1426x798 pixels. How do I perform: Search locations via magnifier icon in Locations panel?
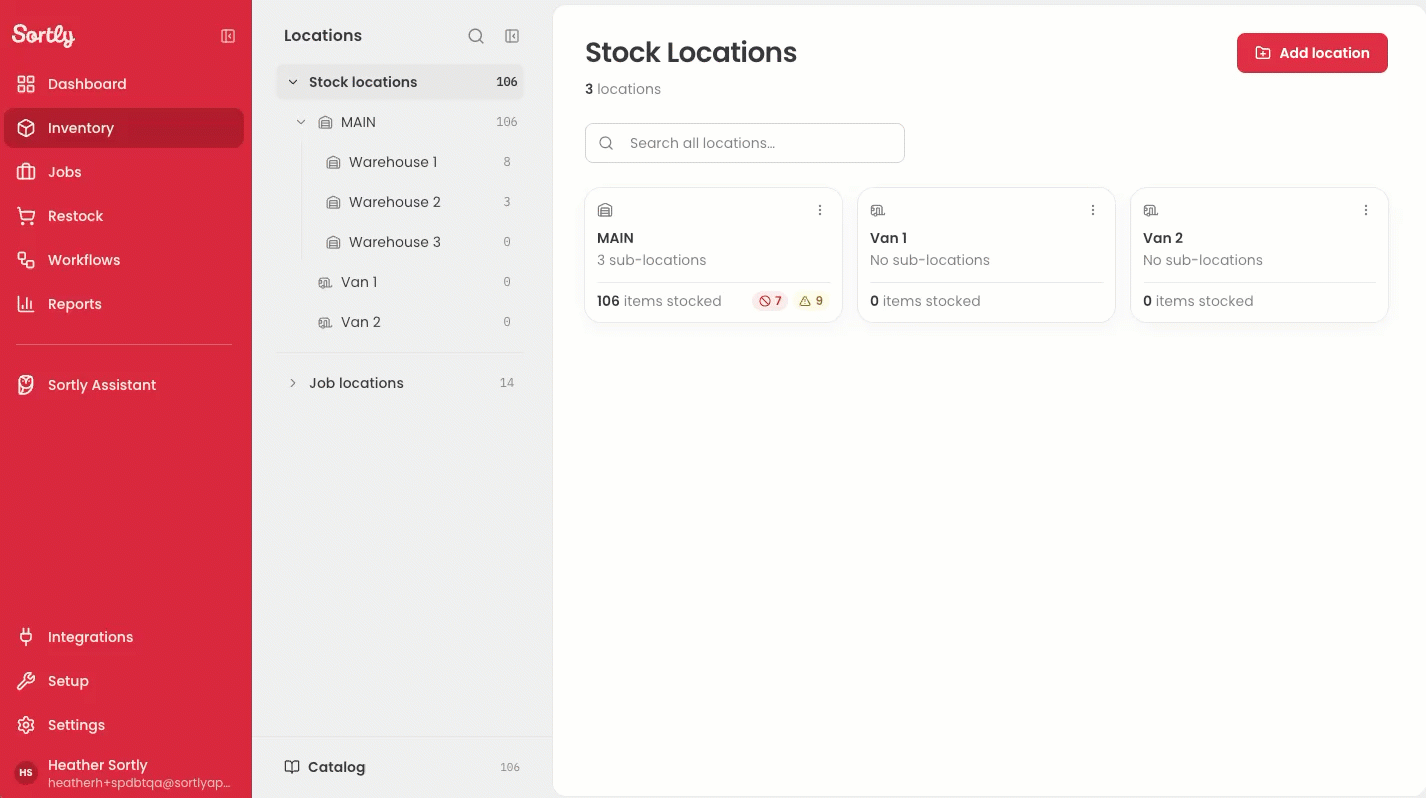coord(476,36)
